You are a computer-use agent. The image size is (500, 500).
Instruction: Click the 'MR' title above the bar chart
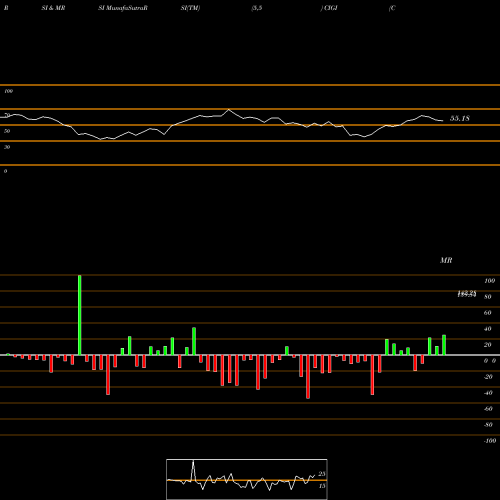click(446, 260)
